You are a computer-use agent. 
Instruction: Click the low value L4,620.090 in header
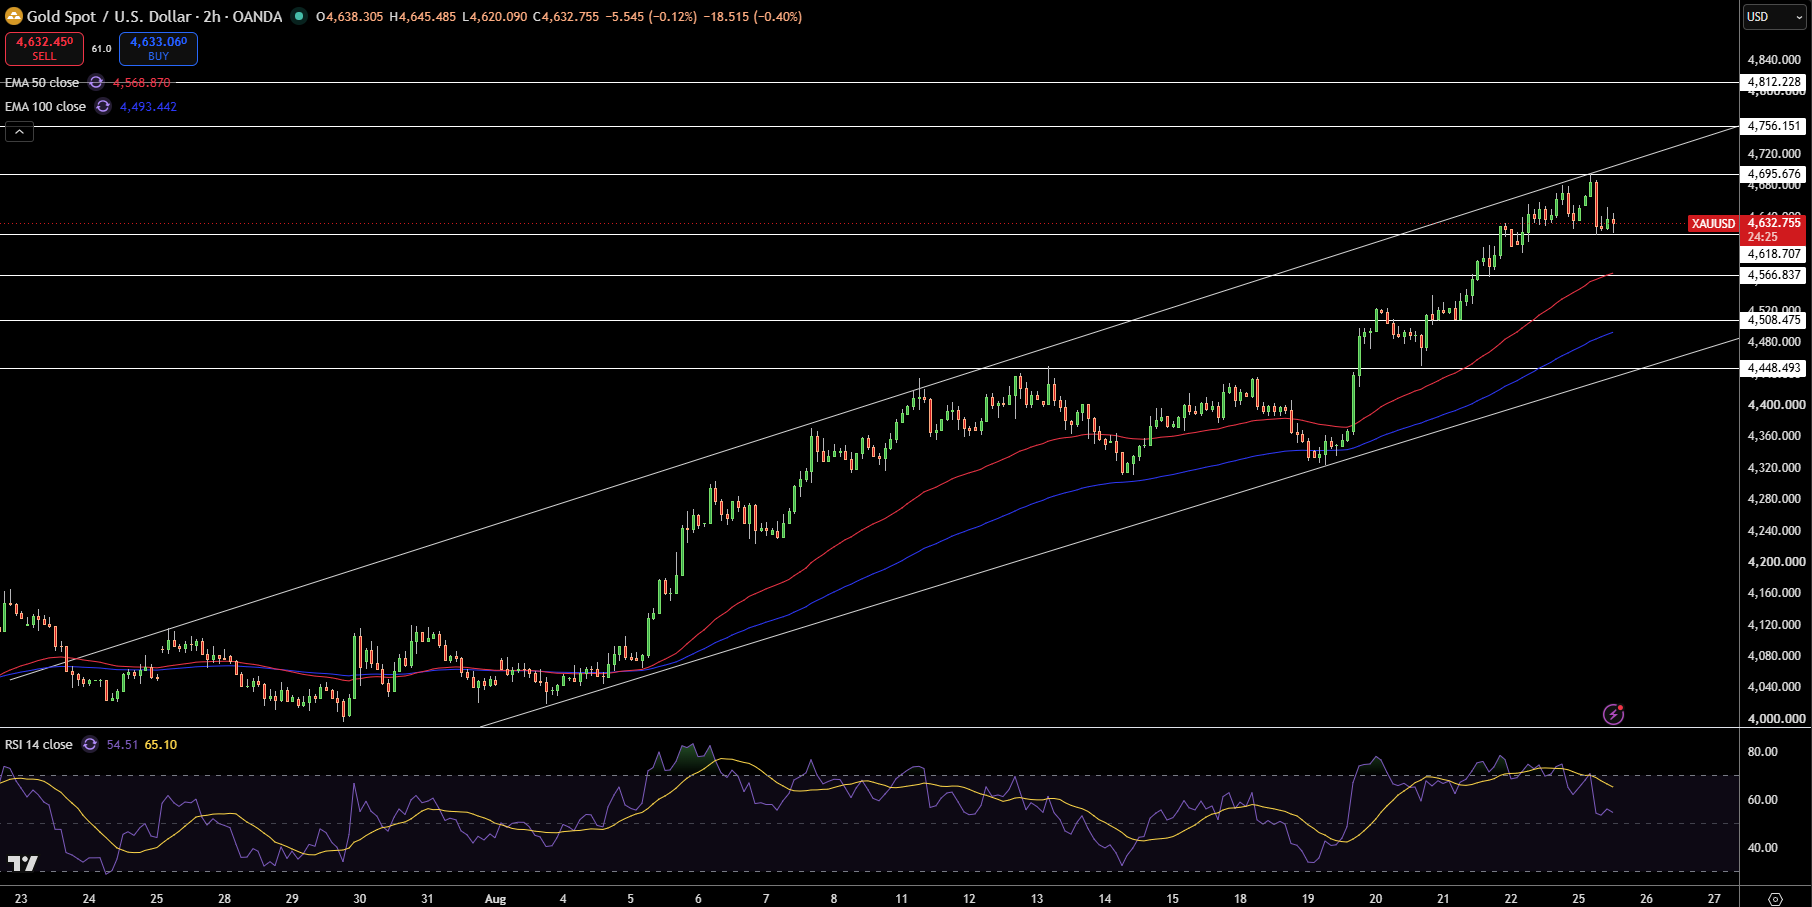(x=495, y=17)
